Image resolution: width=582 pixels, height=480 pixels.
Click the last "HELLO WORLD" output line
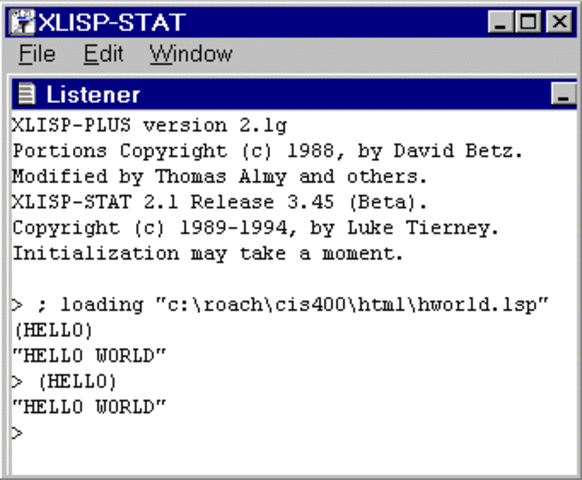point(89,407)
